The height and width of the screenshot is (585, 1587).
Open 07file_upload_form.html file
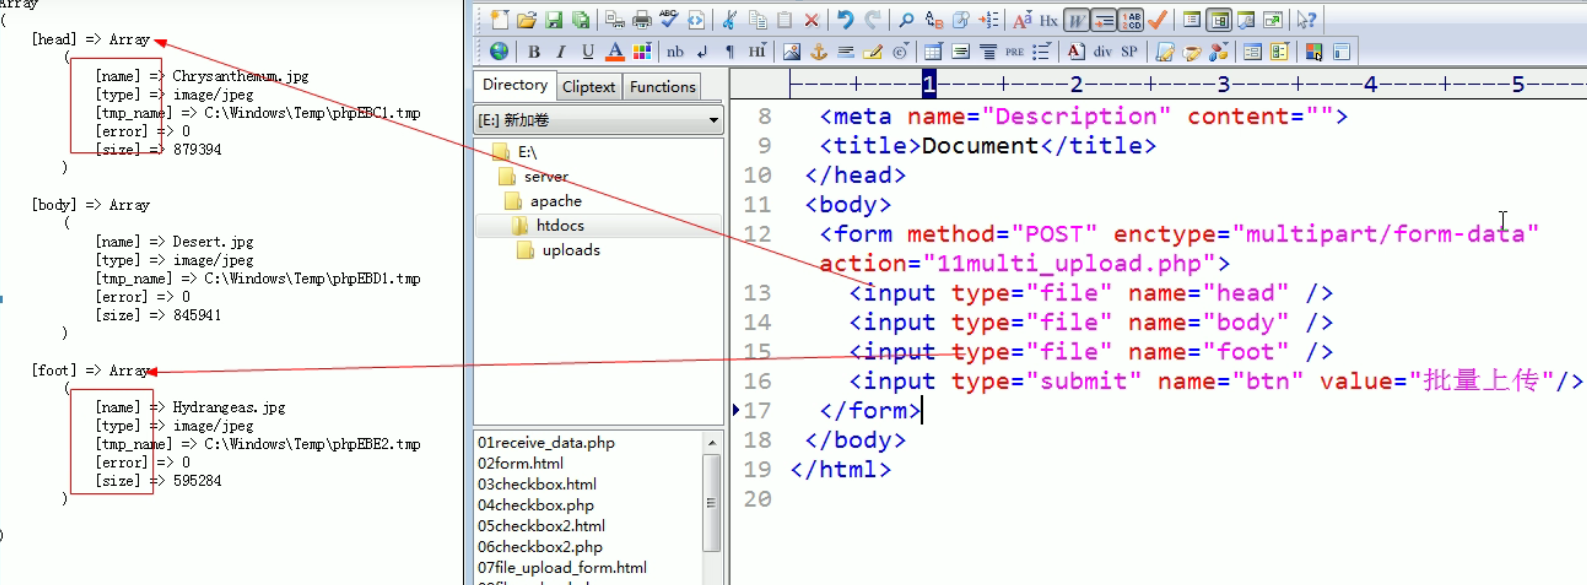[x=562, y=567]
